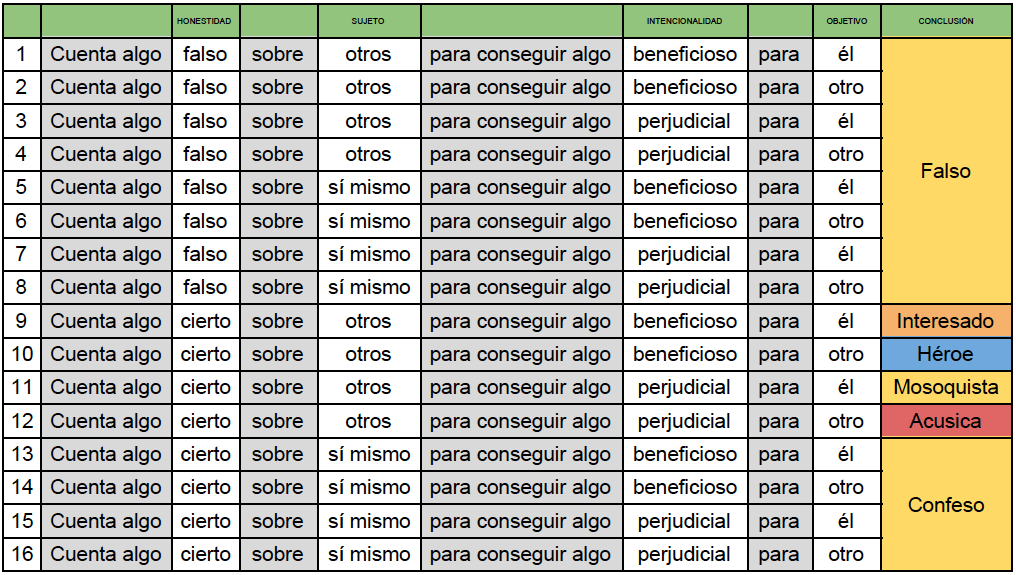
Task: Click the INTENCIONALIDAD column header
Action: [x=684, y=21]
